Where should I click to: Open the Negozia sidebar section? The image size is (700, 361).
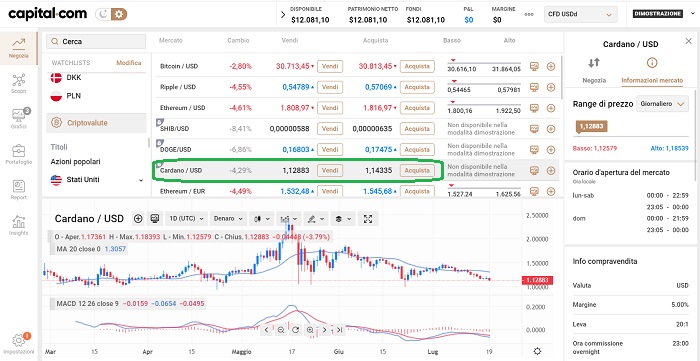pyautogui.click(x=19, y=48)
